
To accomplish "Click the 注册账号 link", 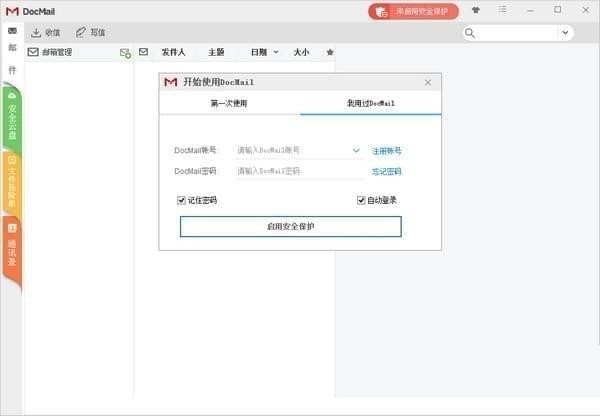I will coord(387,151).
